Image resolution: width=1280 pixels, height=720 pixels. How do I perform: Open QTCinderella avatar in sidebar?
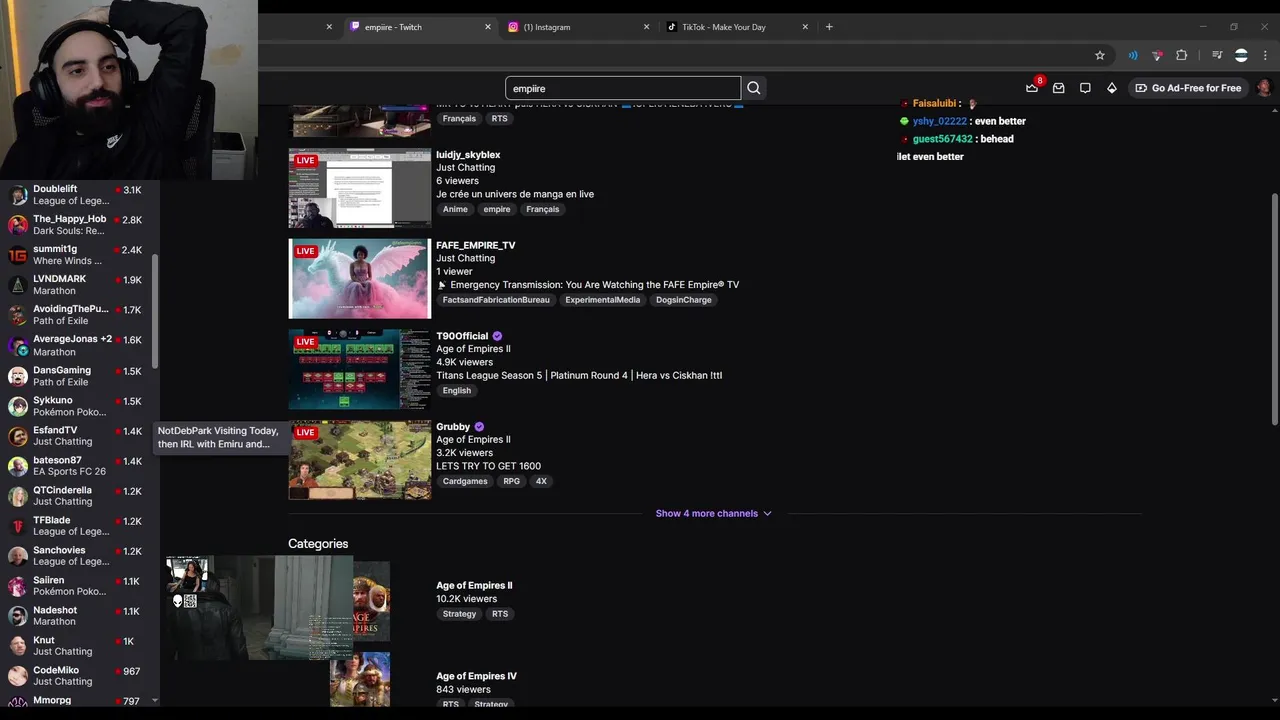[18, 496]
